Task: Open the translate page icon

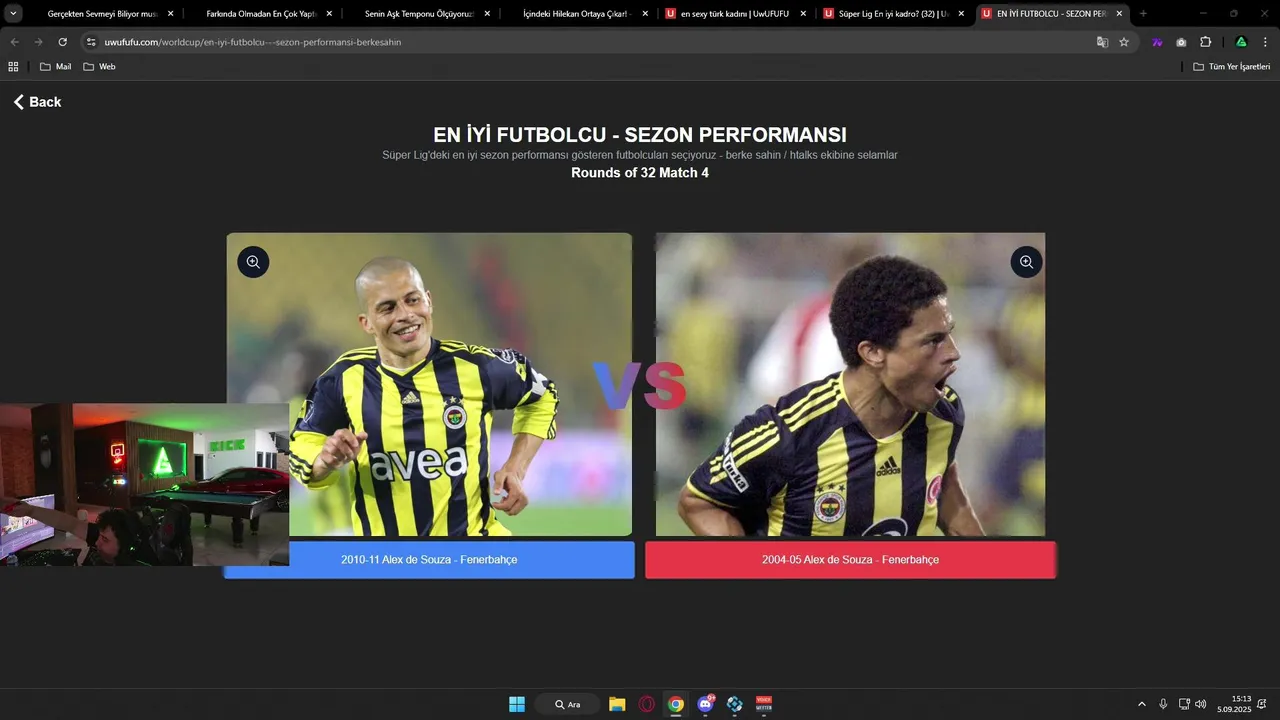Action: tap(1102, 42)
